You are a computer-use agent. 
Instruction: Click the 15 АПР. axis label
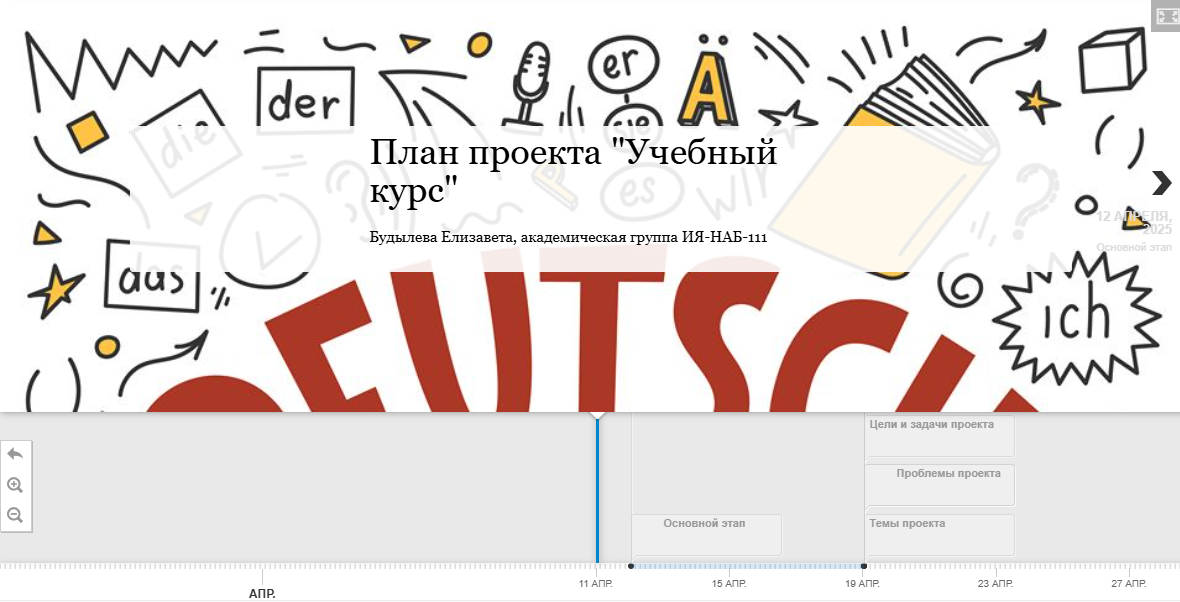coord(728,583)
